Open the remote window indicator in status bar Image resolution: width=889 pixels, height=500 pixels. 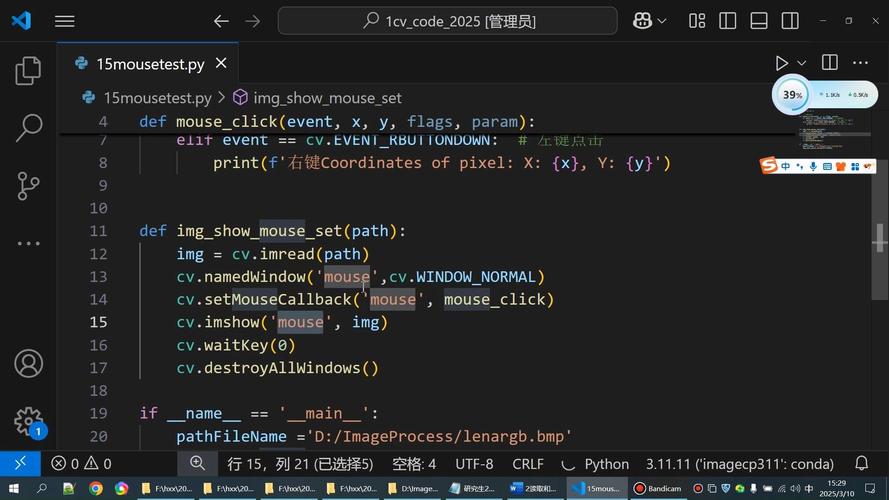coord(20,464)
